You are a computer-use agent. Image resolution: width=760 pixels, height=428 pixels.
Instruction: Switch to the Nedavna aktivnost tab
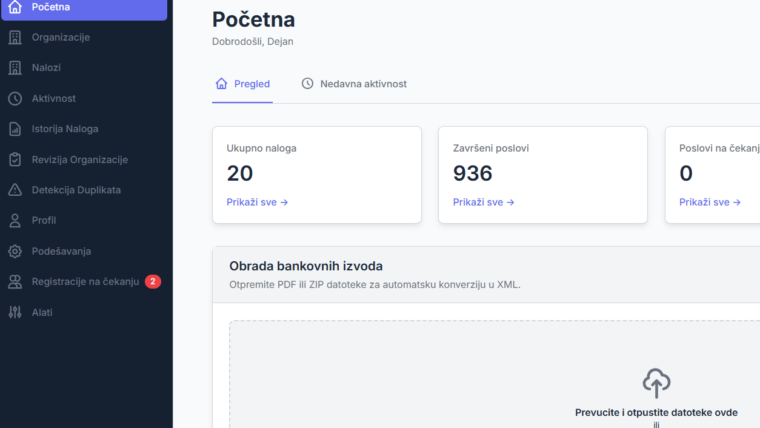(354, 84)
